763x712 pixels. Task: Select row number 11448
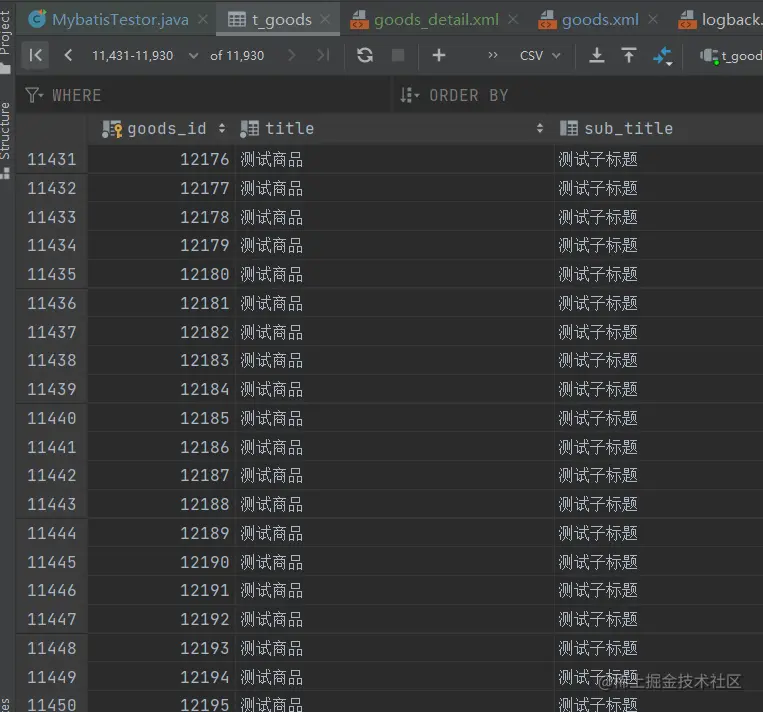coord(52,648)
